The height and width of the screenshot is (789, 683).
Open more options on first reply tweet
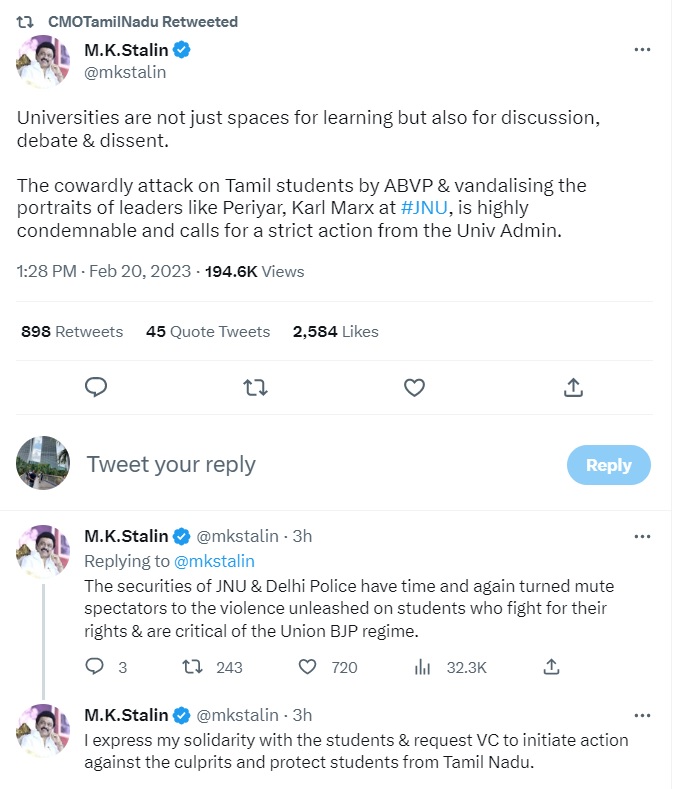643,536
